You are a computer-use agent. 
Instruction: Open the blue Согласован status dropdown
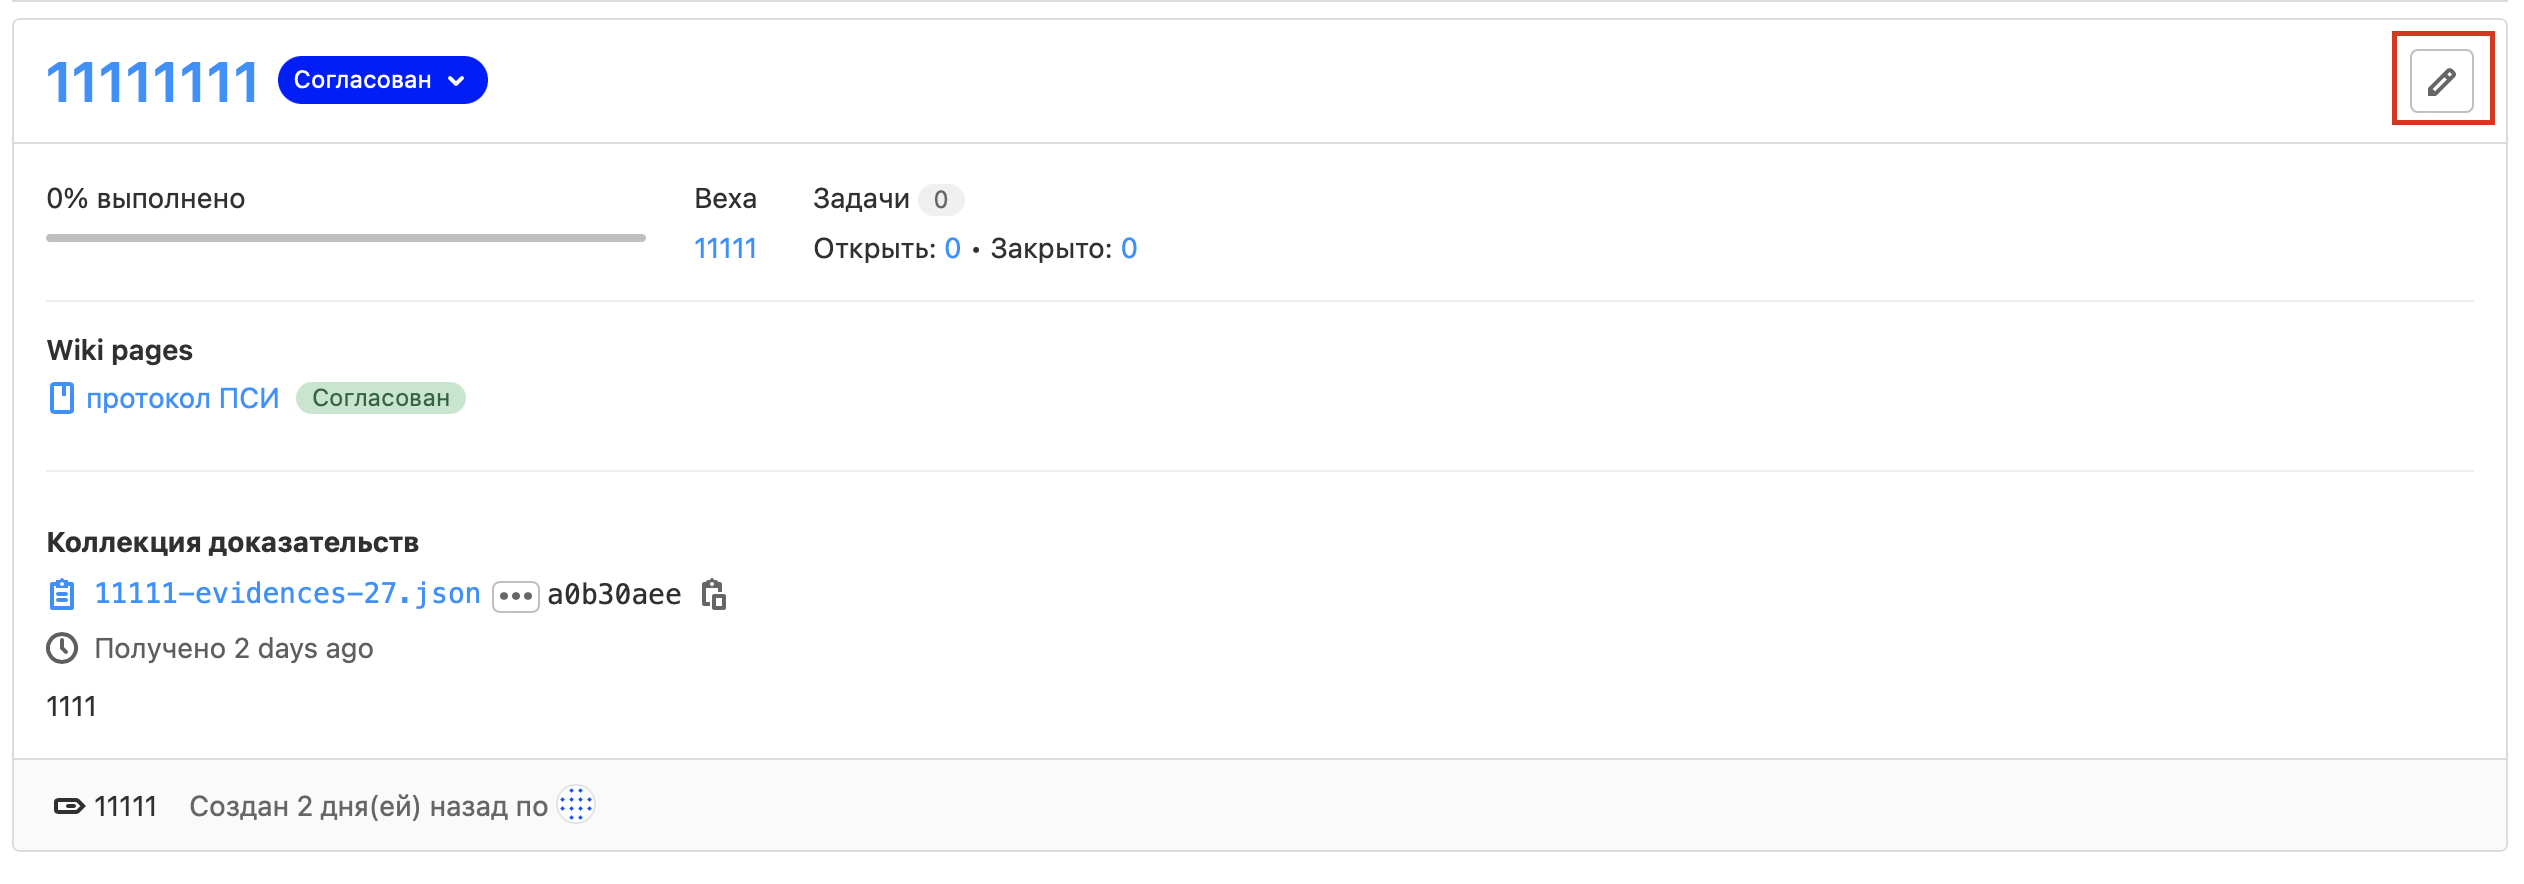click(x=382, y=80)
